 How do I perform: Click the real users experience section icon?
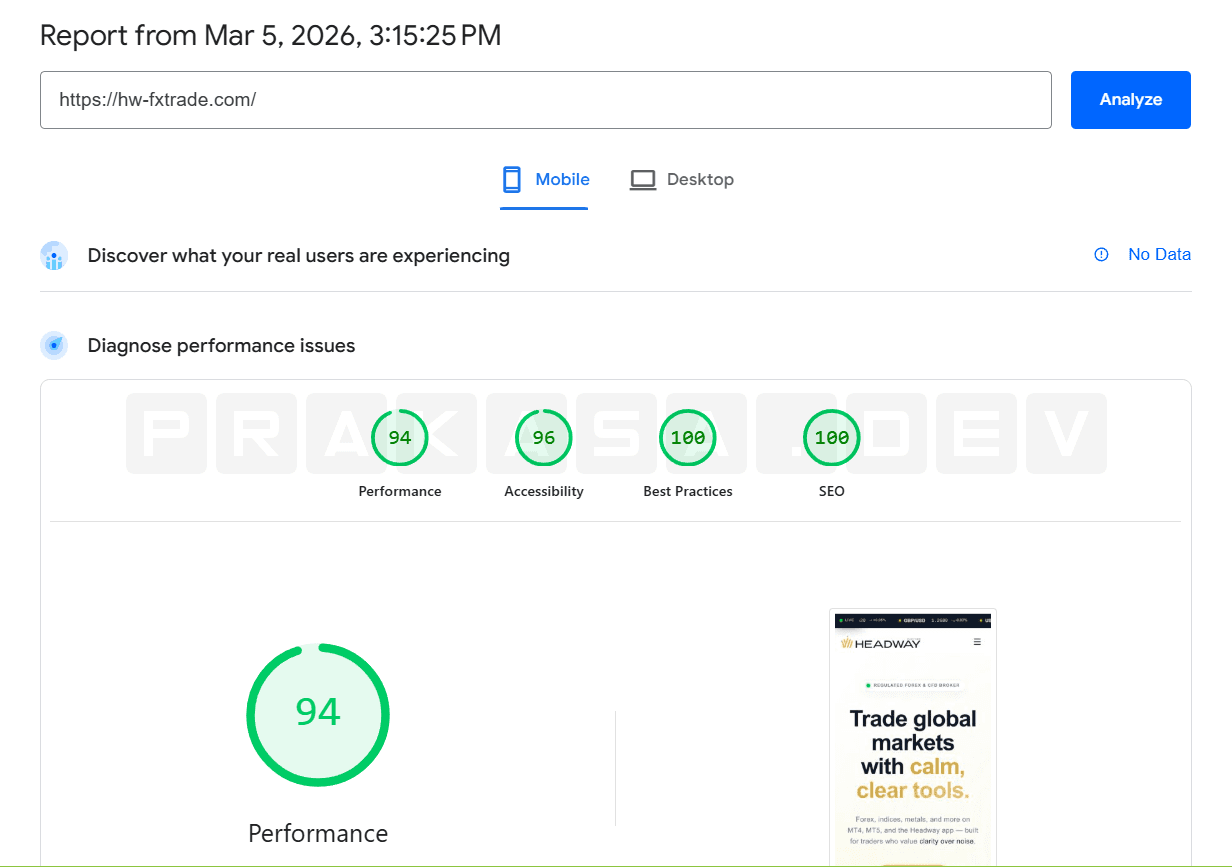point(53,255)
